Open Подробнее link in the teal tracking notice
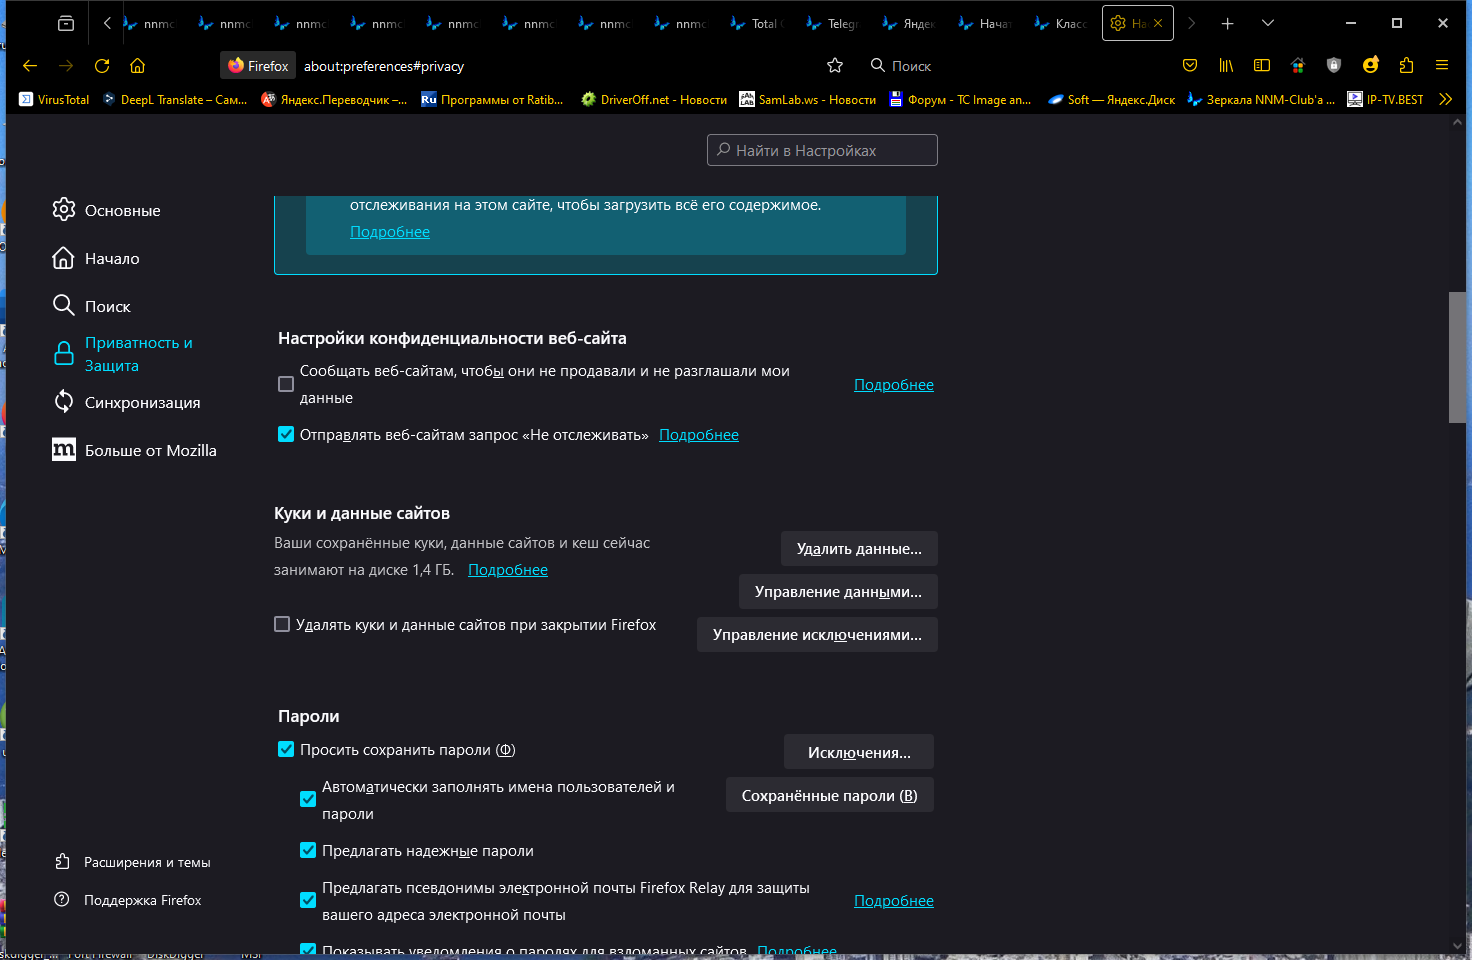 (x=390, y=232)
